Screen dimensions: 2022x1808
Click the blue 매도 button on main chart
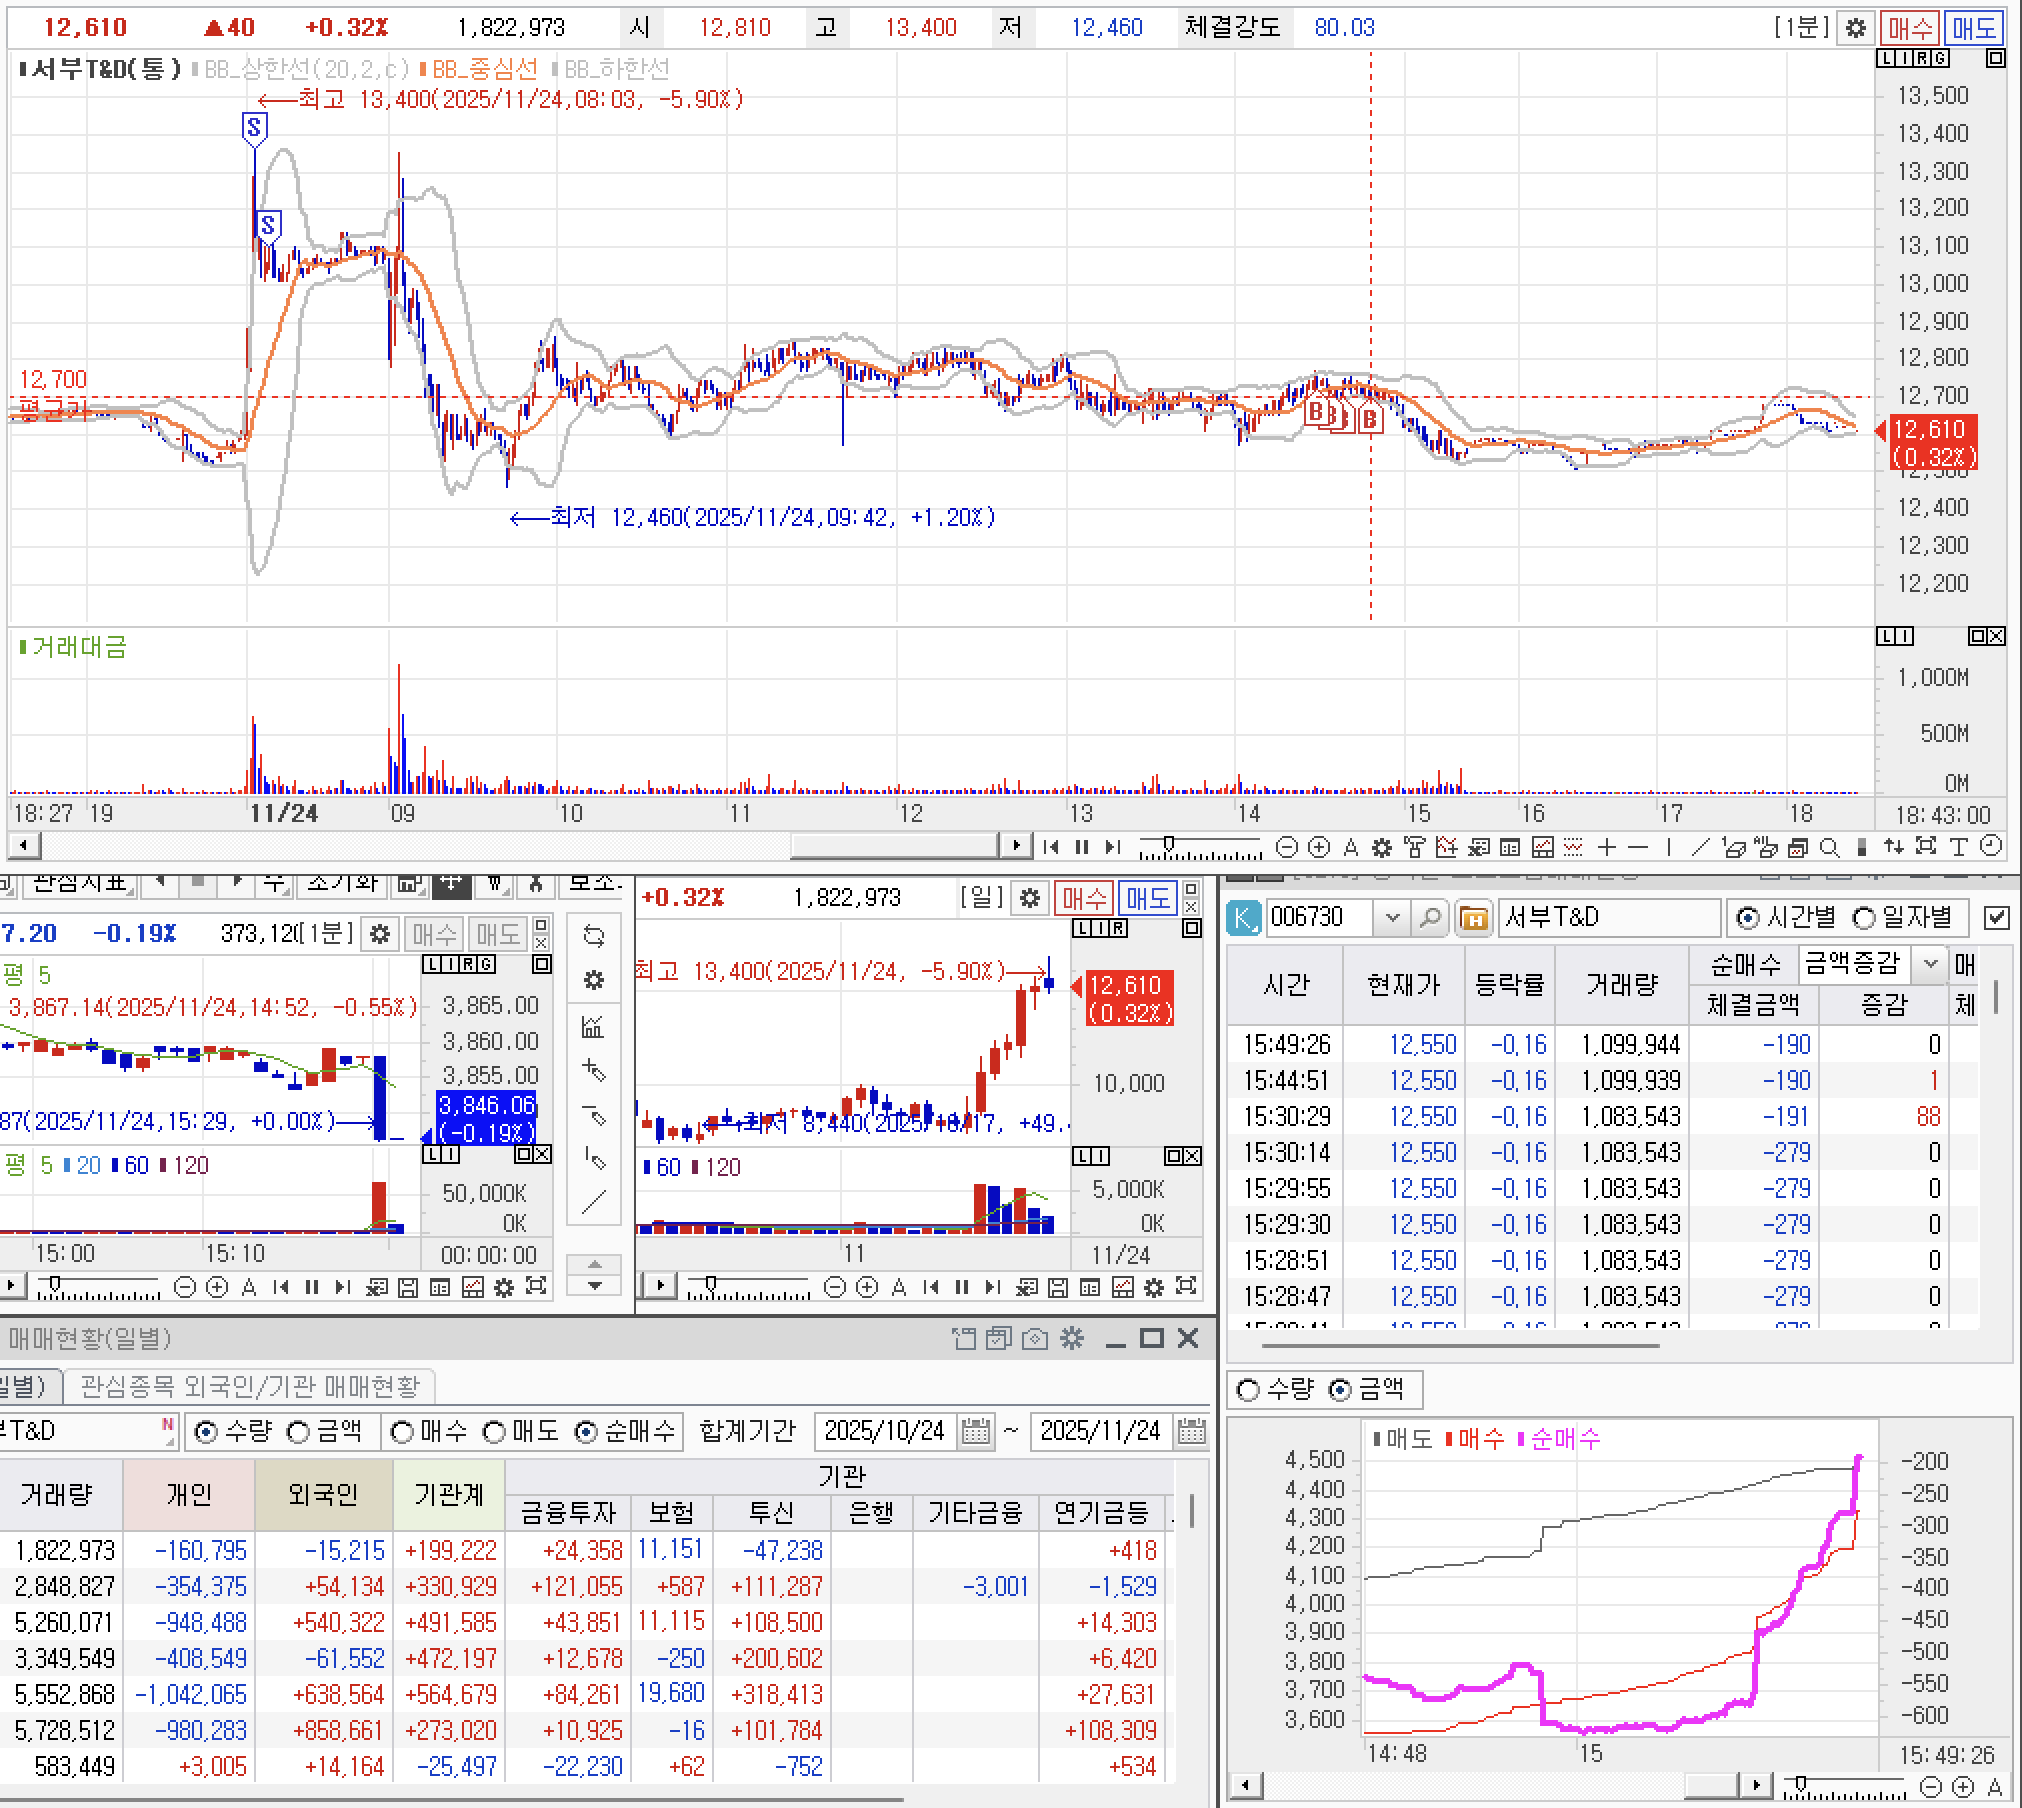pyautogui.click(x=1974, y=28)
